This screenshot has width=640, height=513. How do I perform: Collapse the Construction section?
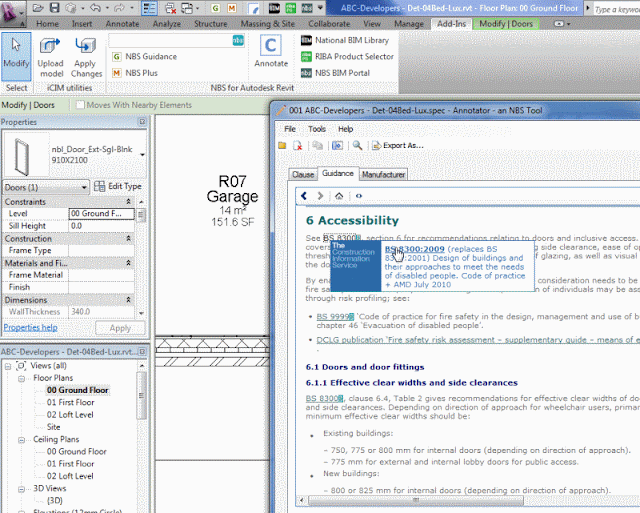tap(128, 239)
